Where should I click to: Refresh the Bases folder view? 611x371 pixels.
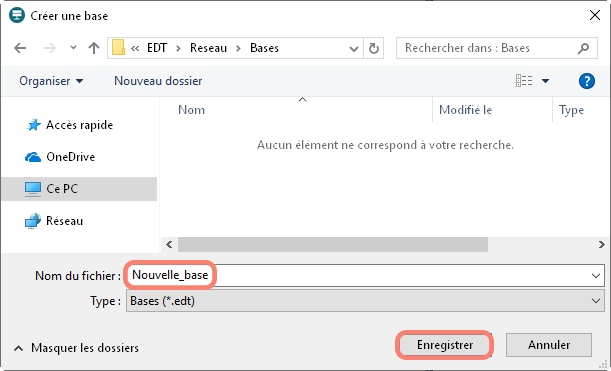(x=374, y=48)
